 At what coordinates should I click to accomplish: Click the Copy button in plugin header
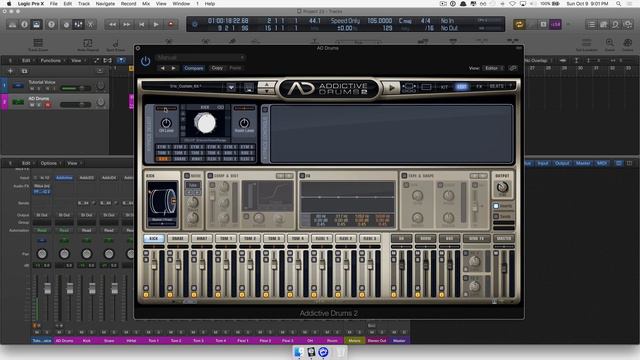pos(217,68)
